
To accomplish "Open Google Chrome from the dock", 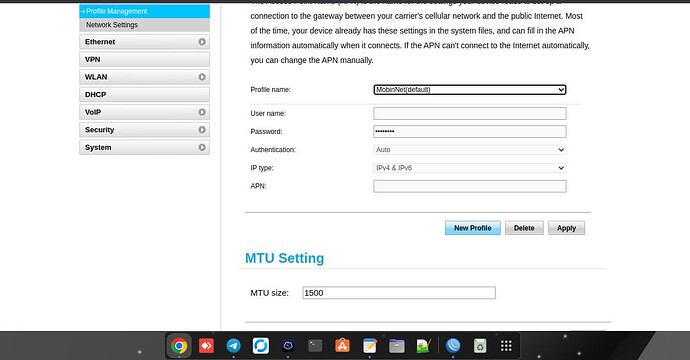I will 179,346.
